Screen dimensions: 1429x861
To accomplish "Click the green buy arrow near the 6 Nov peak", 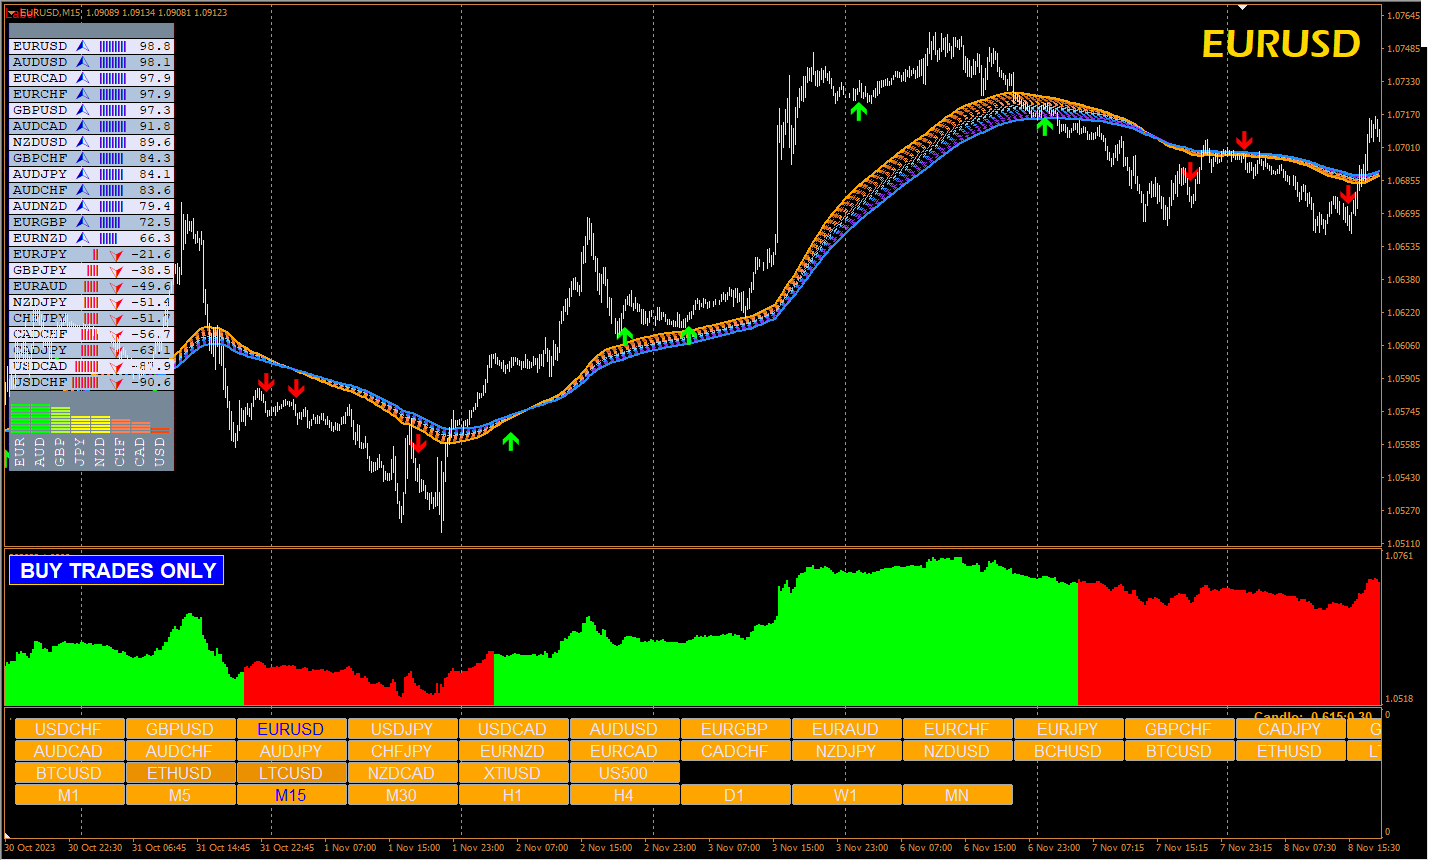I will (1046, 126).
